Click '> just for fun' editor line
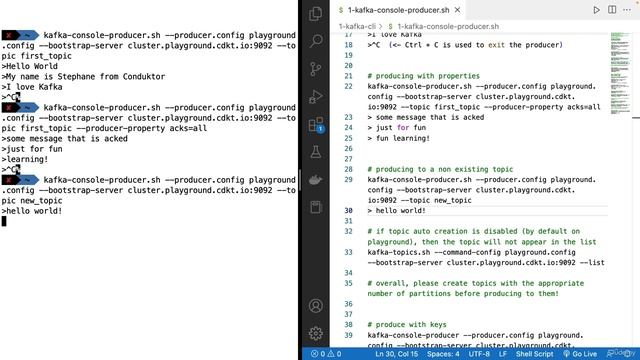 (x=396, y=127)
